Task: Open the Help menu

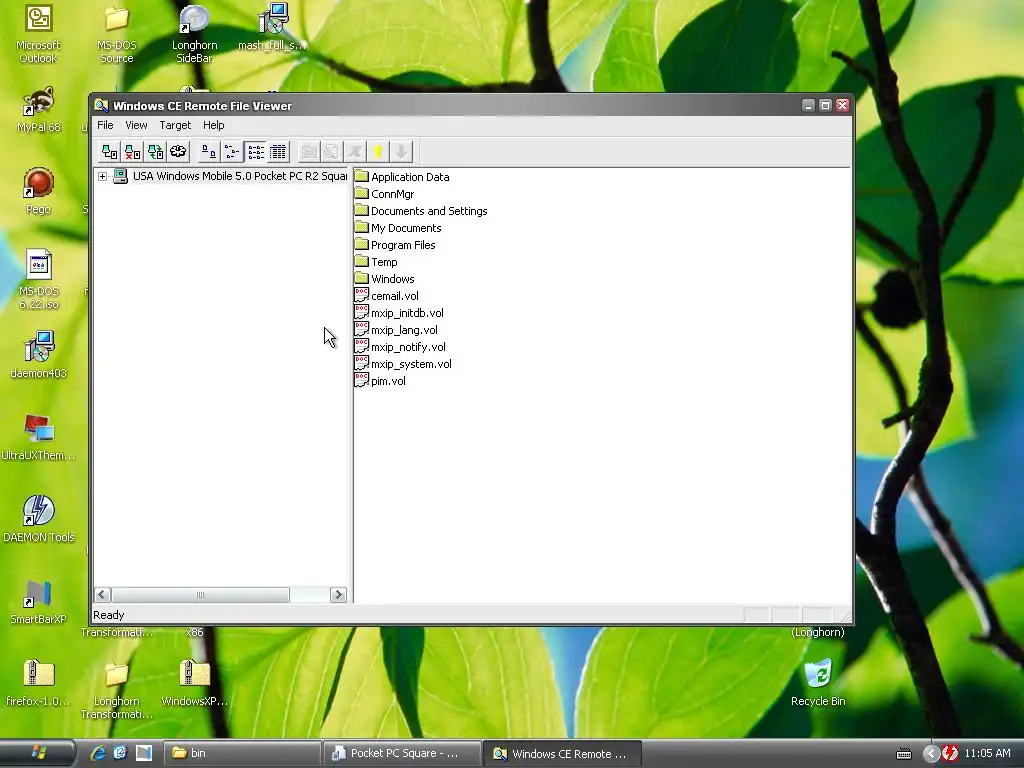Action: (214, 125)
